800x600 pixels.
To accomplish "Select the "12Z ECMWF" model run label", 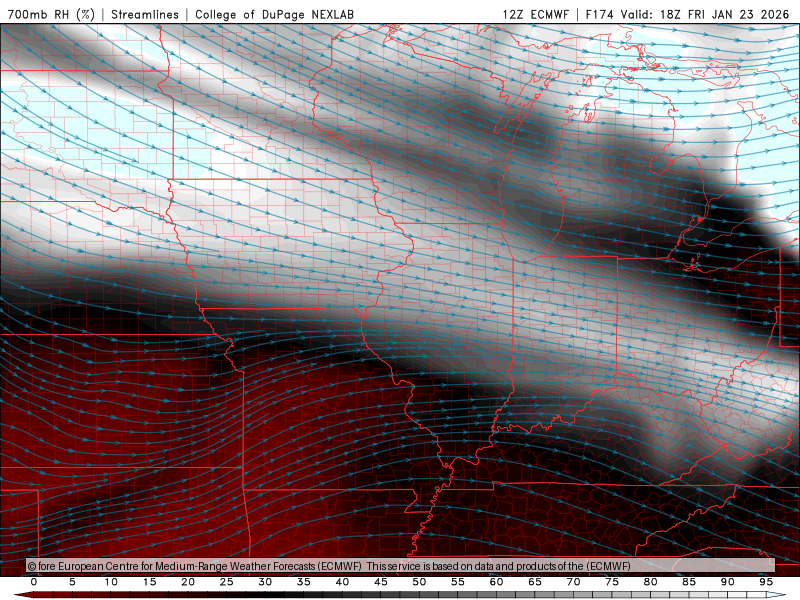I will tap(535, 14).
